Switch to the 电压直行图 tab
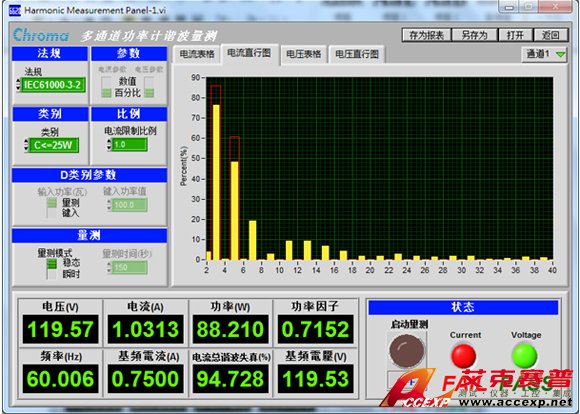 click(x=357, y=54)
